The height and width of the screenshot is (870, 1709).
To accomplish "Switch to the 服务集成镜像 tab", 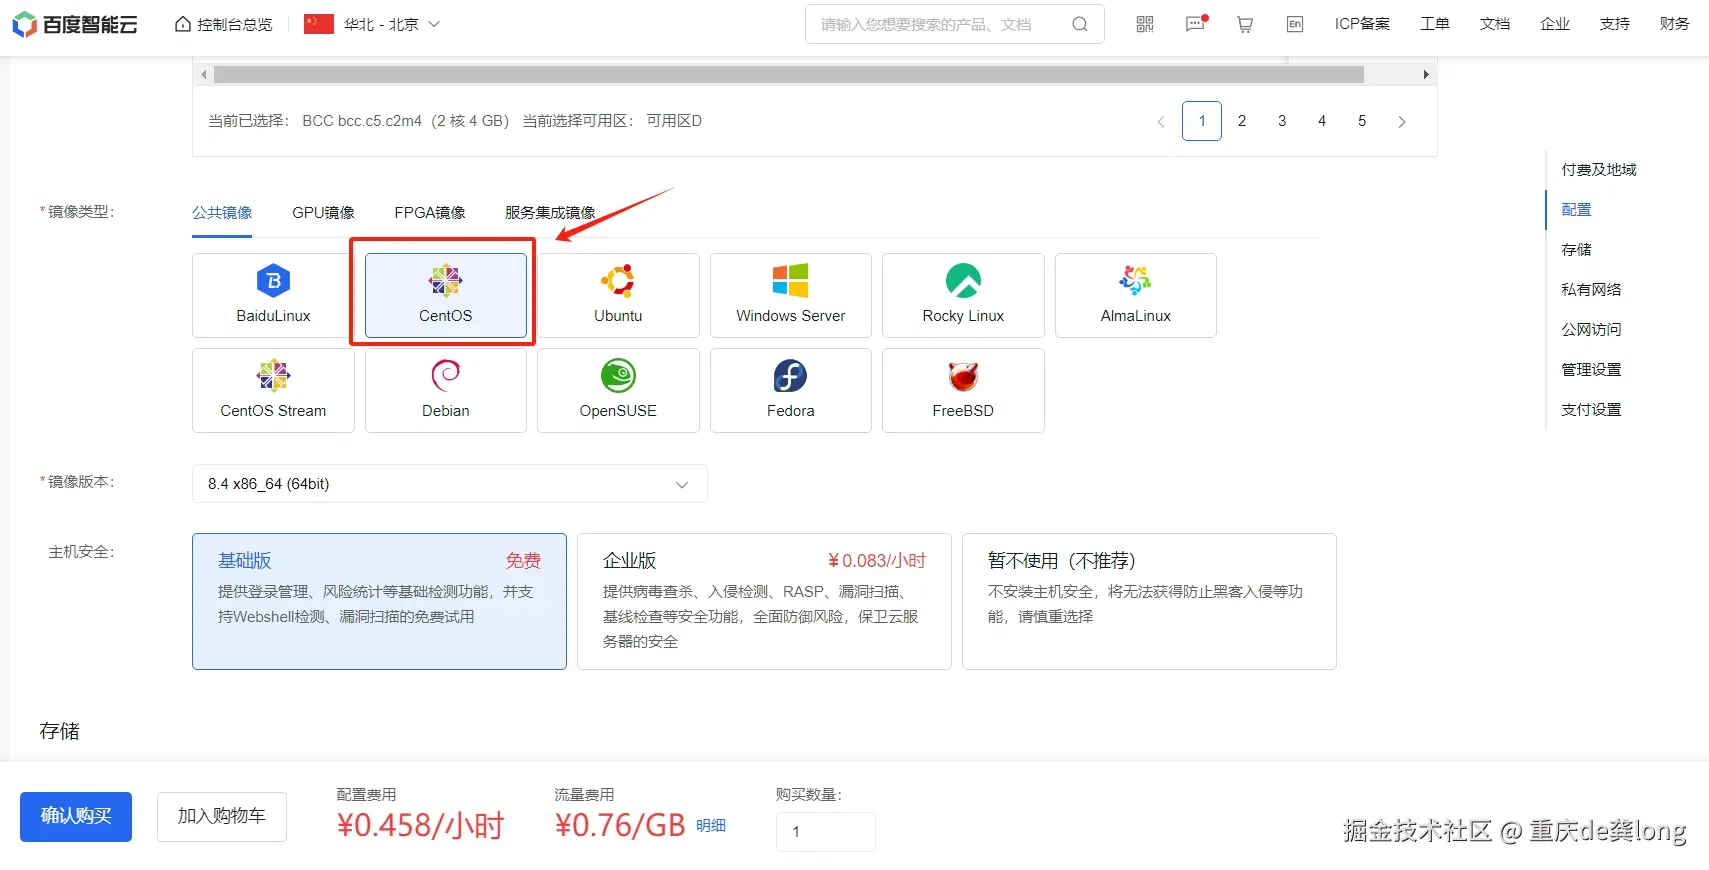I will pyautogui.click(x=550, y=212).
